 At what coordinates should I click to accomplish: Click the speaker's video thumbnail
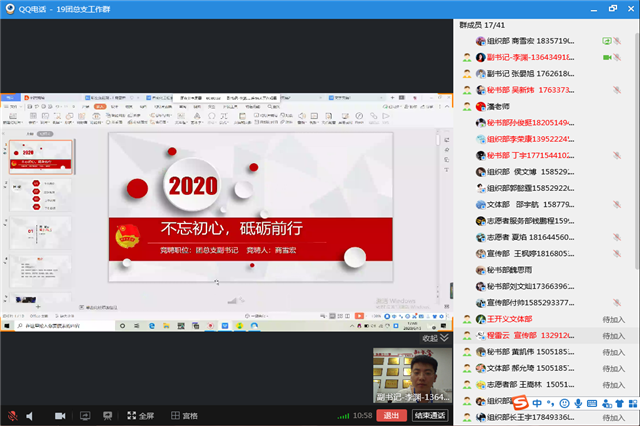(410, 378)
